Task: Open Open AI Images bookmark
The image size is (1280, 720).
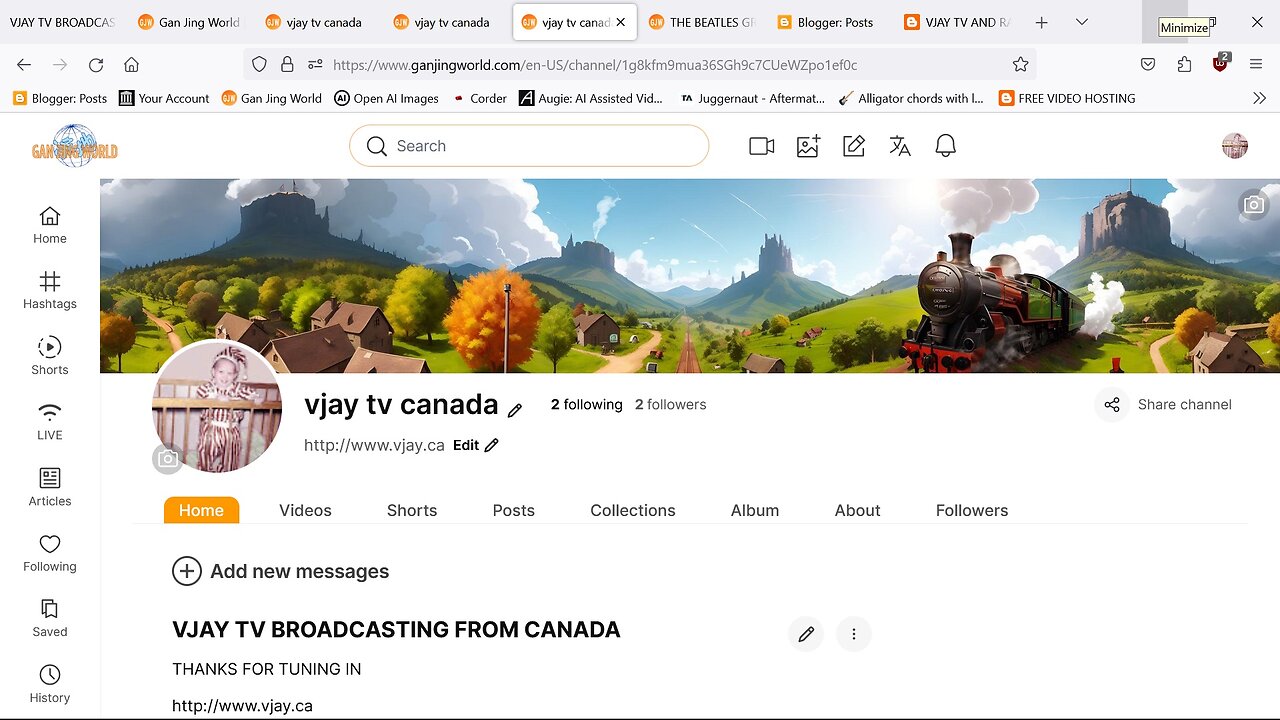Action: pyautogui.click(x=387, y=98)
